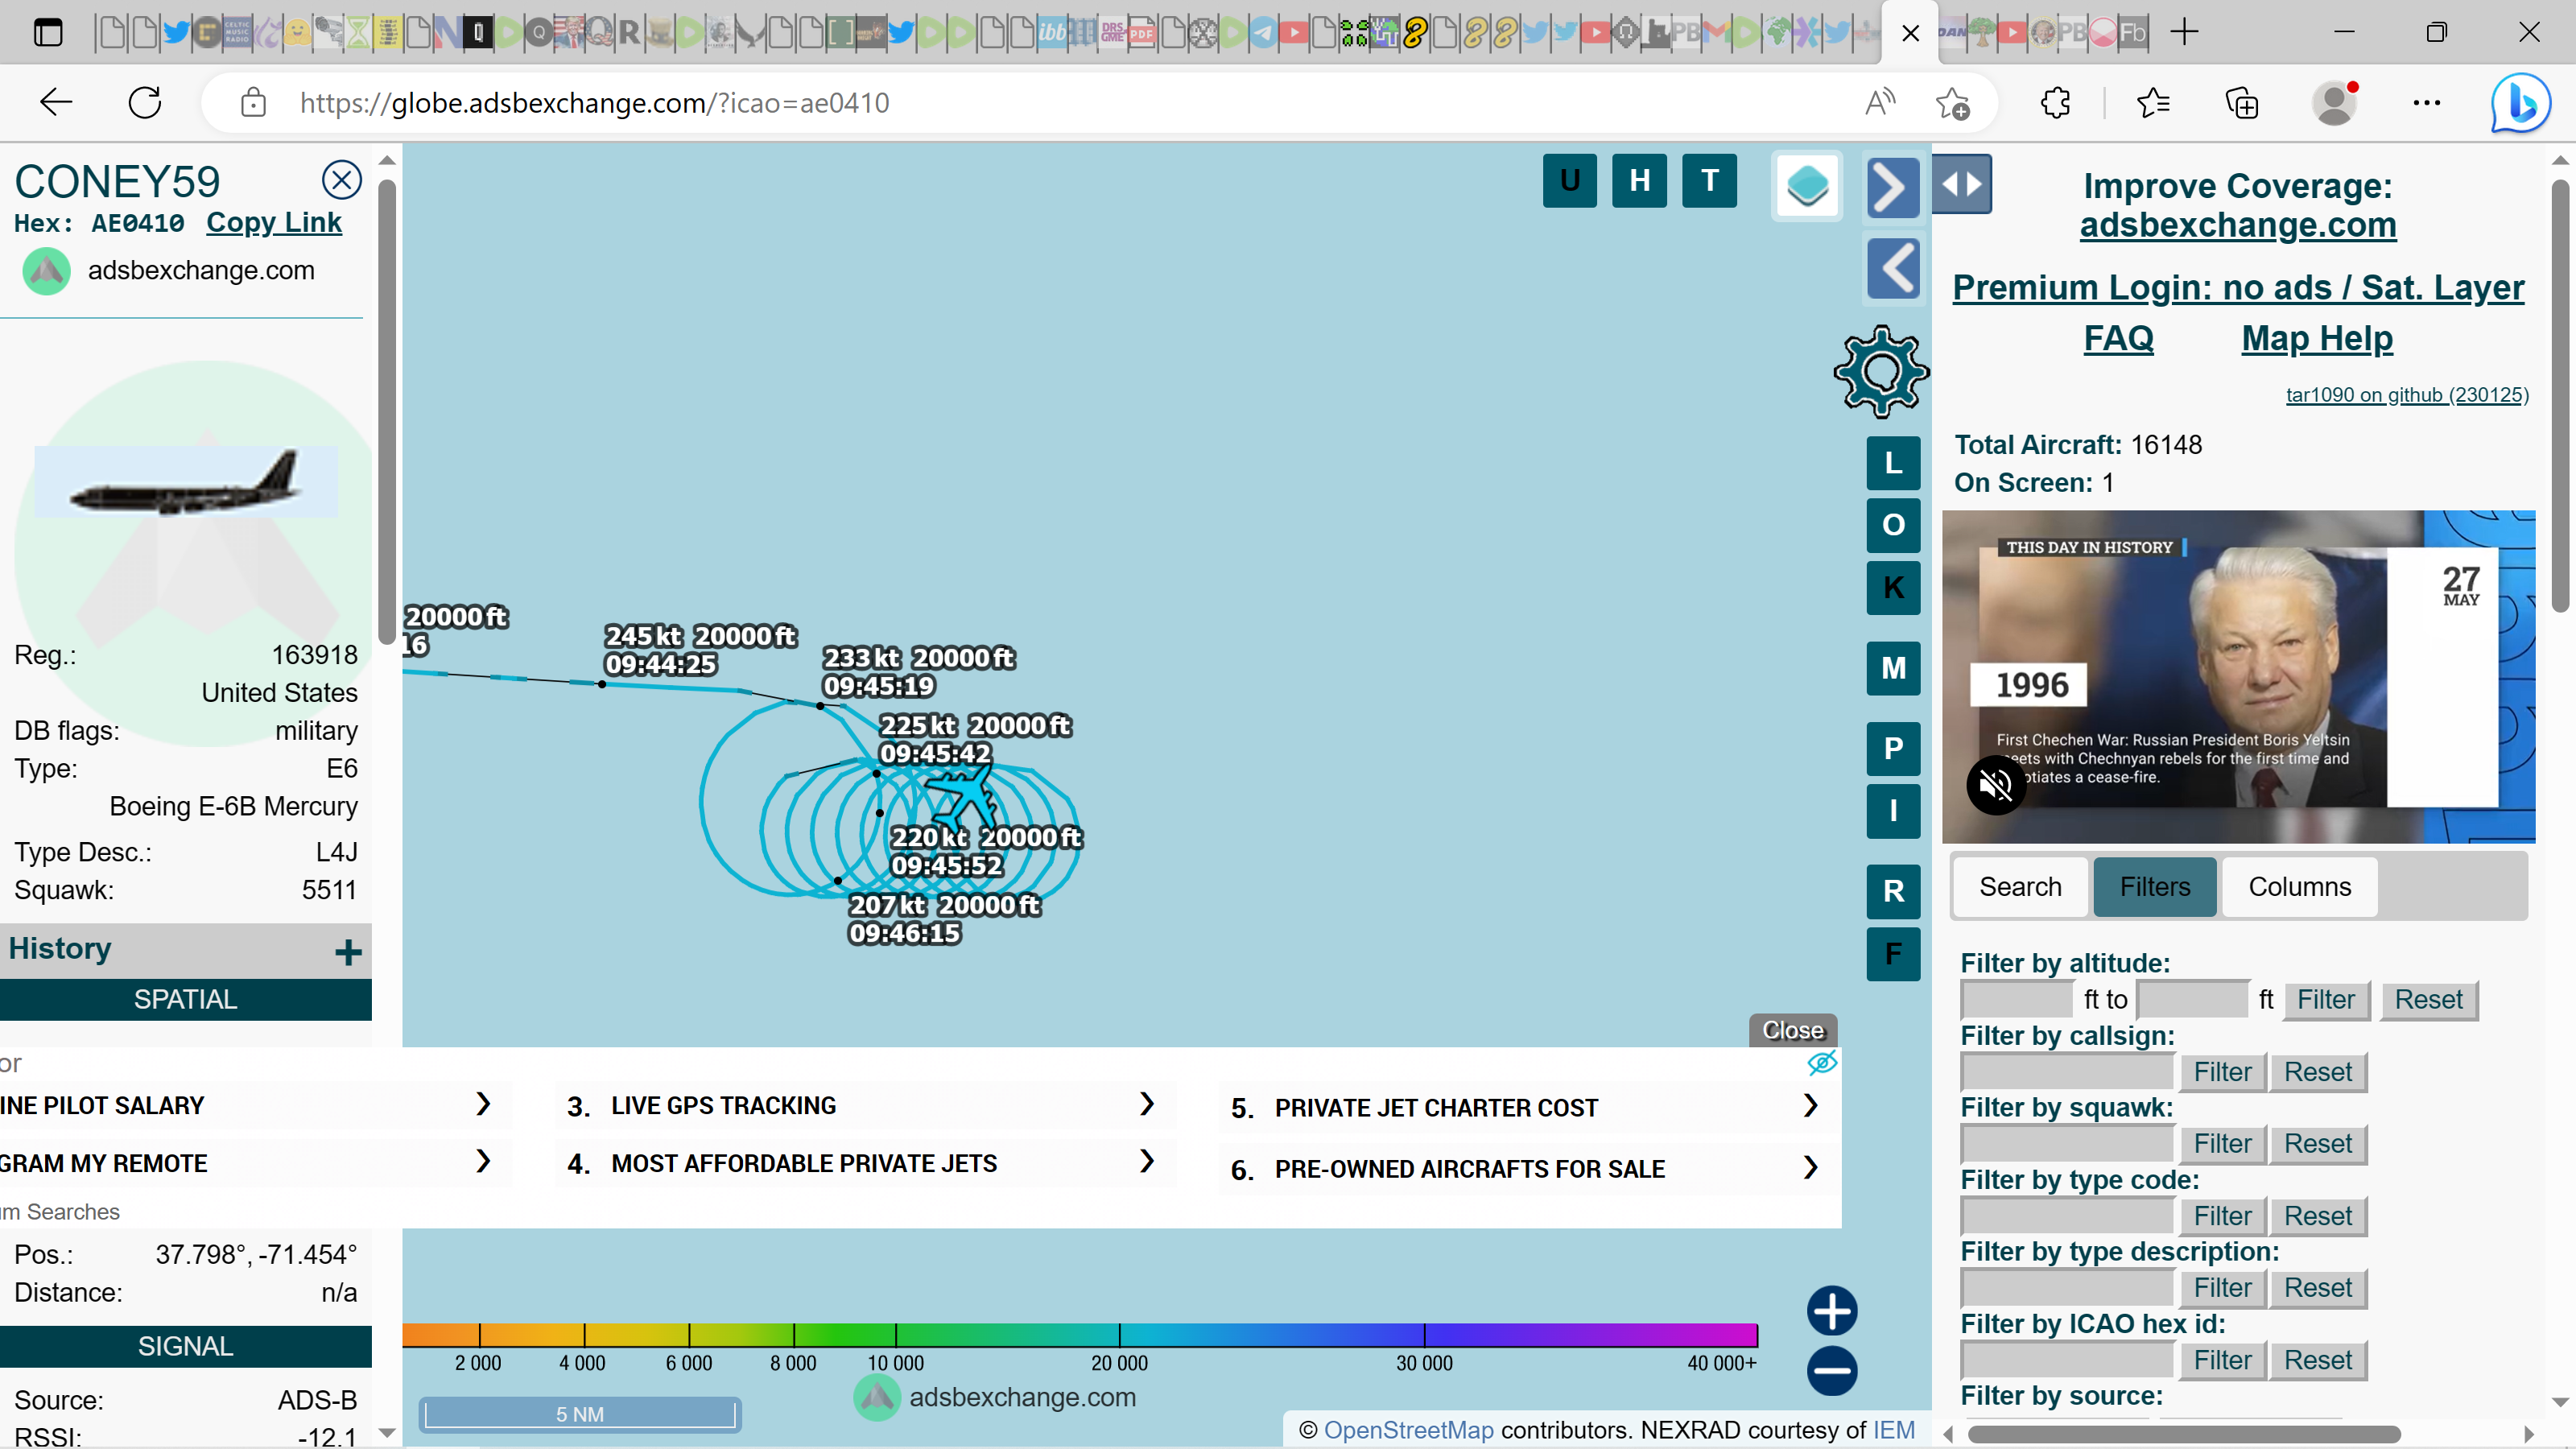Click the U map toggle button

[1570, 181]
